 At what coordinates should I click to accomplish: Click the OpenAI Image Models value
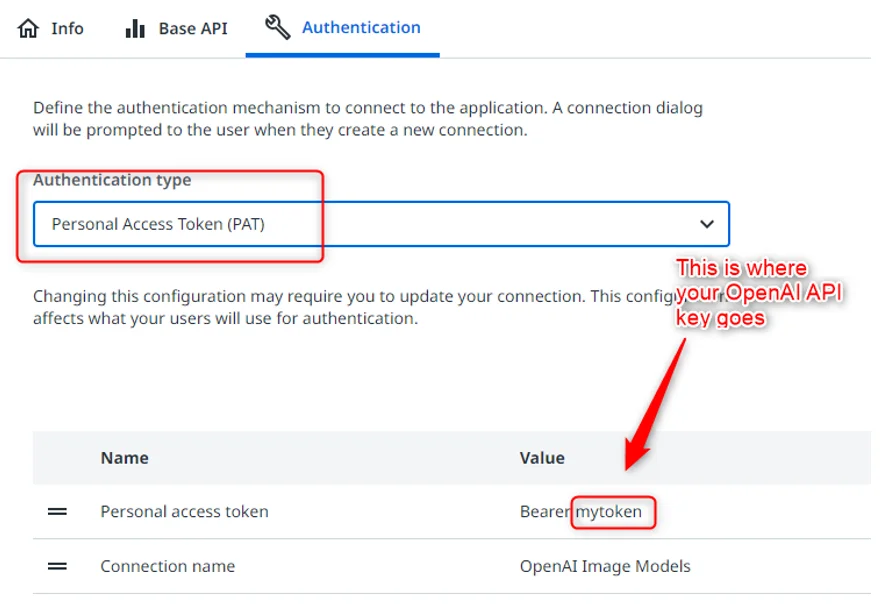tap(604, 566)
